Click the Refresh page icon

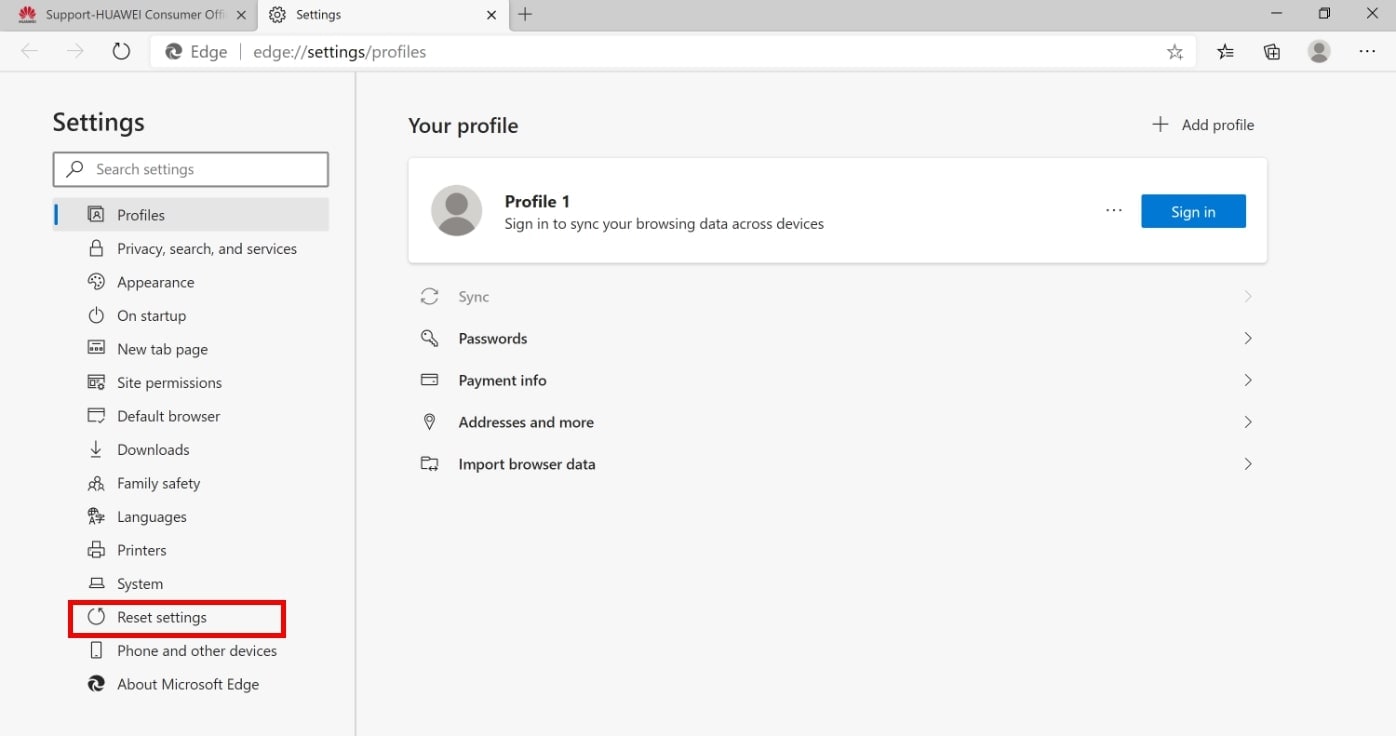[x=121, y=51]
